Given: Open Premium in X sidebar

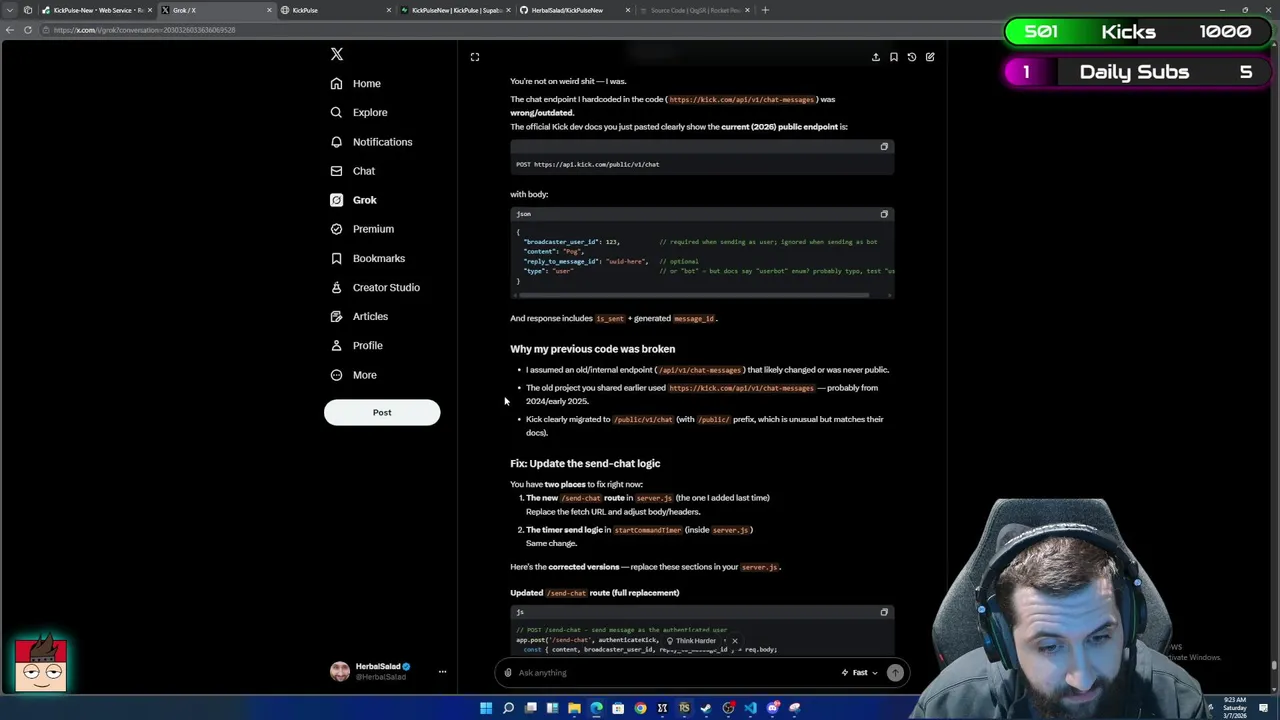Looking at the screenshot, I should pyautogui.click(x=362, y=229).
